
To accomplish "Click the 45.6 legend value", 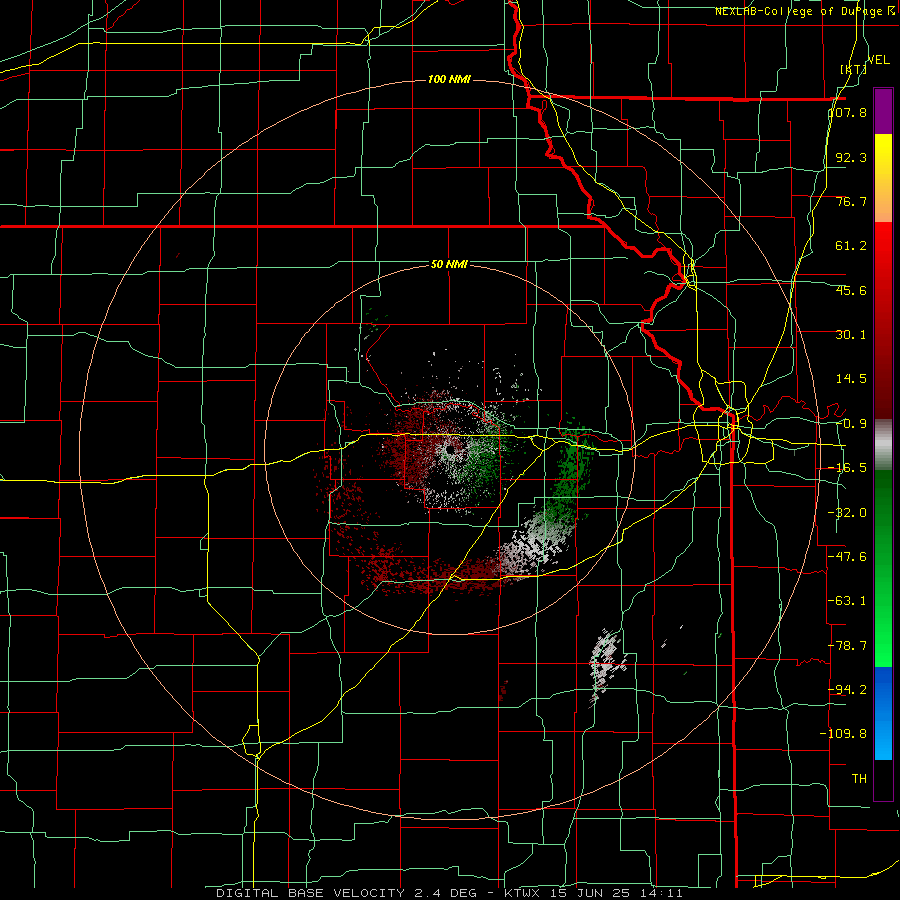I will point(851,290).
